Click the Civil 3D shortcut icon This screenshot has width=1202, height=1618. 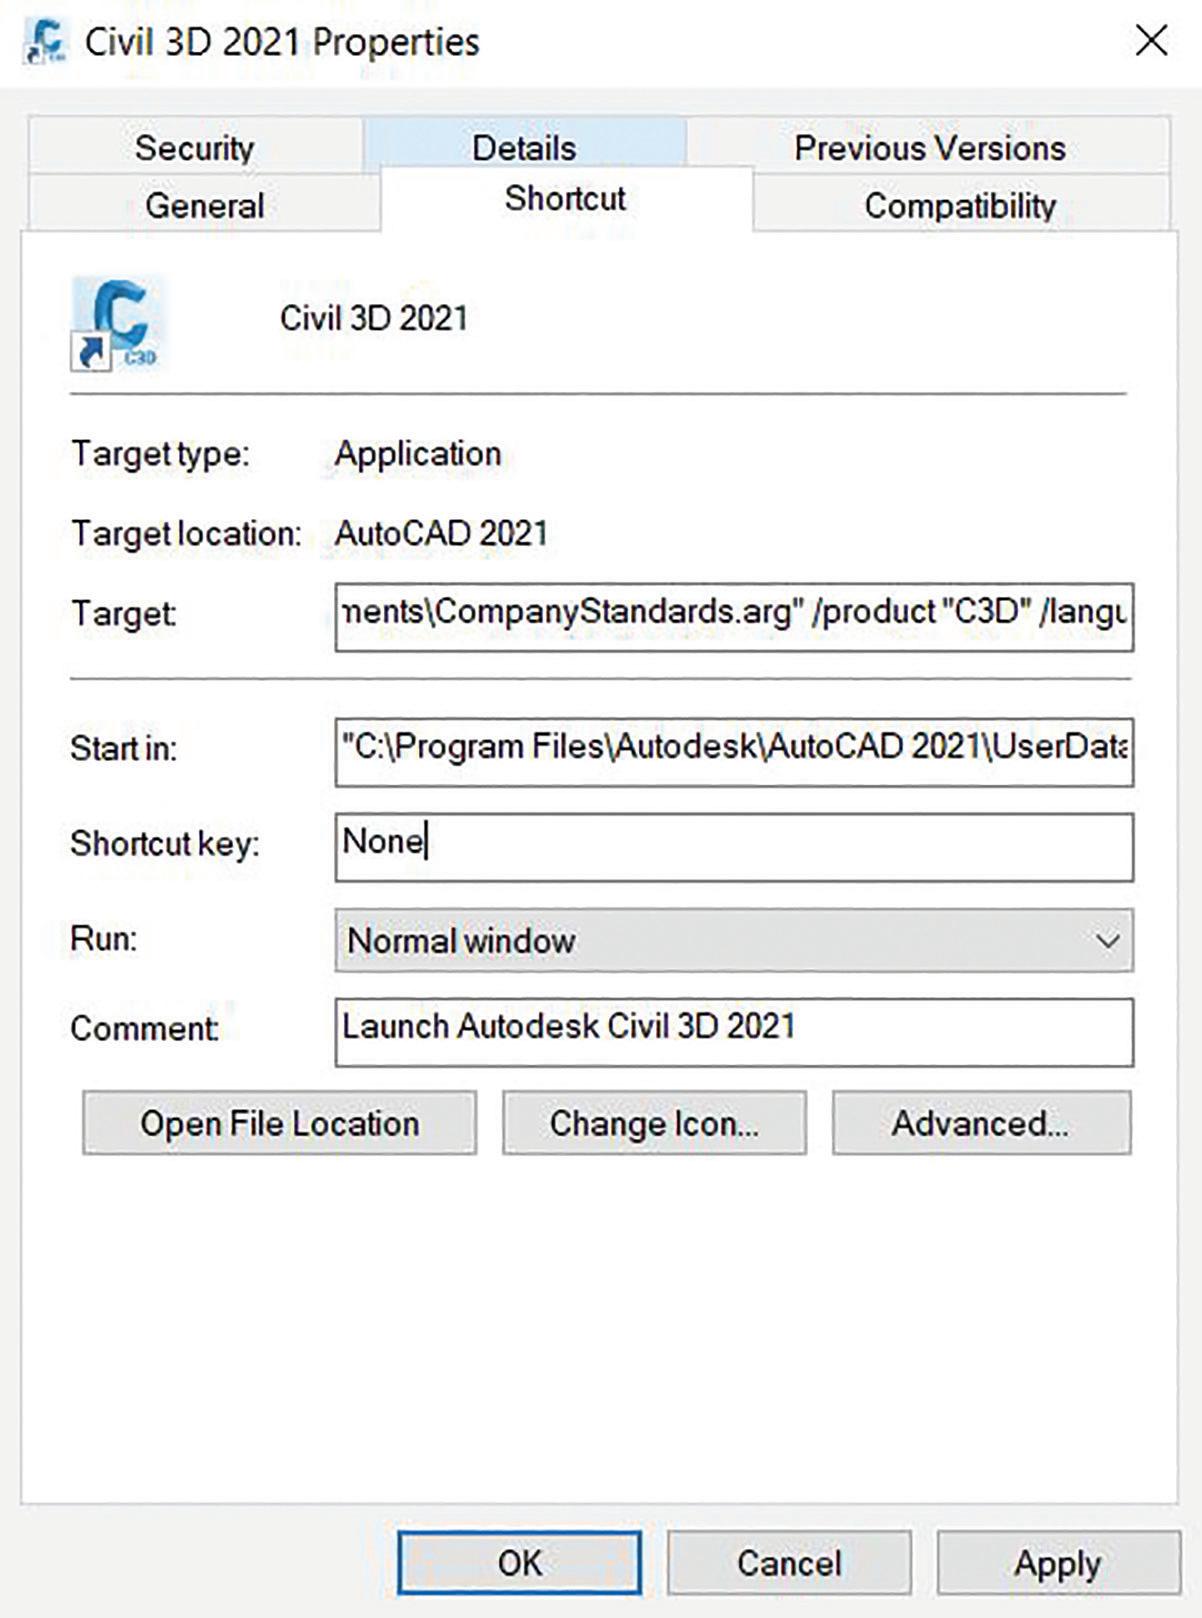117,323
